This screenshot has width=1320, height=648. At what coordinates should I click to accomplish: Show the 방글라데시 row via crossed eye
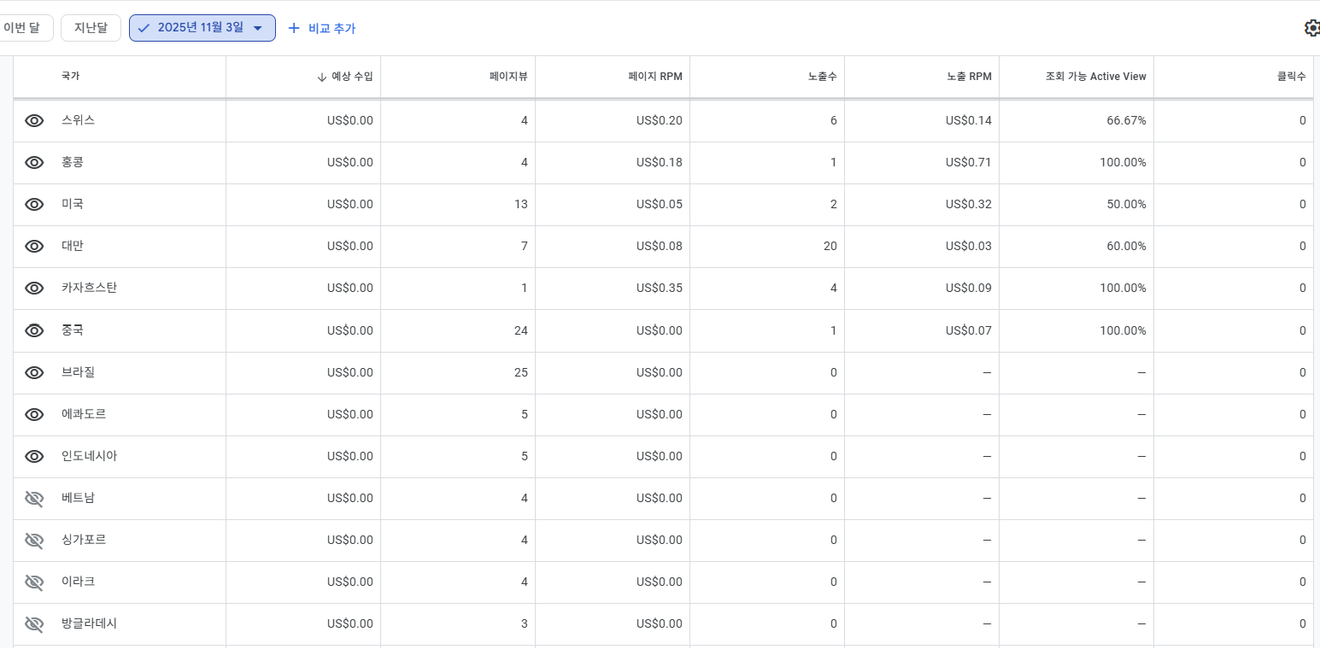[x=34, y=624]
